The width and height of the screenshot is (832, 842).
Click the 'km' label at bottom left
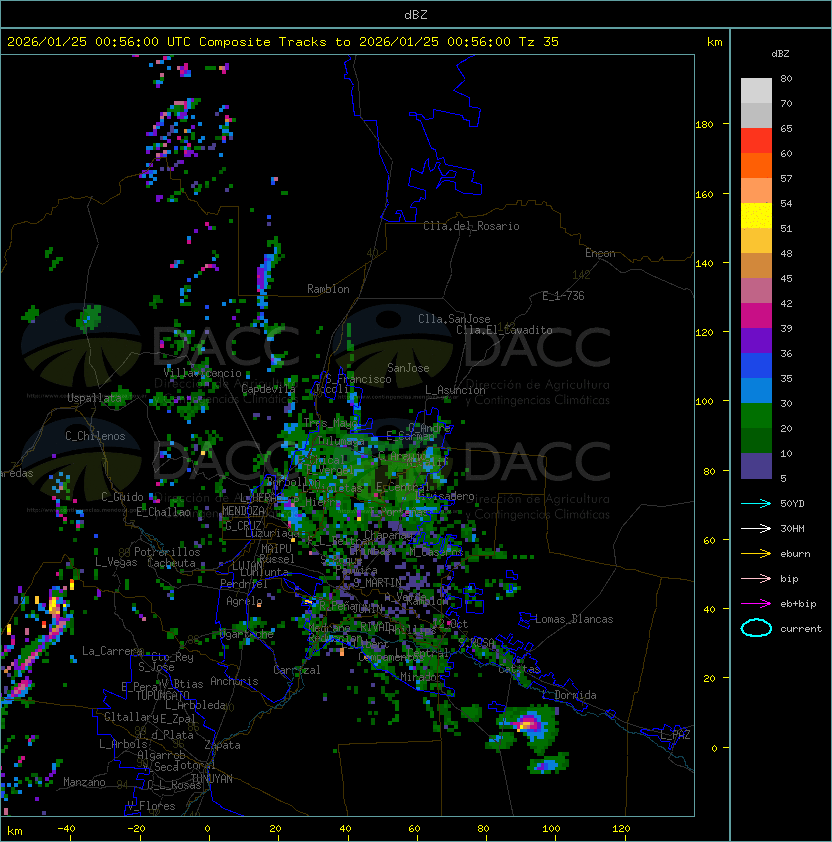coord(15,831)
